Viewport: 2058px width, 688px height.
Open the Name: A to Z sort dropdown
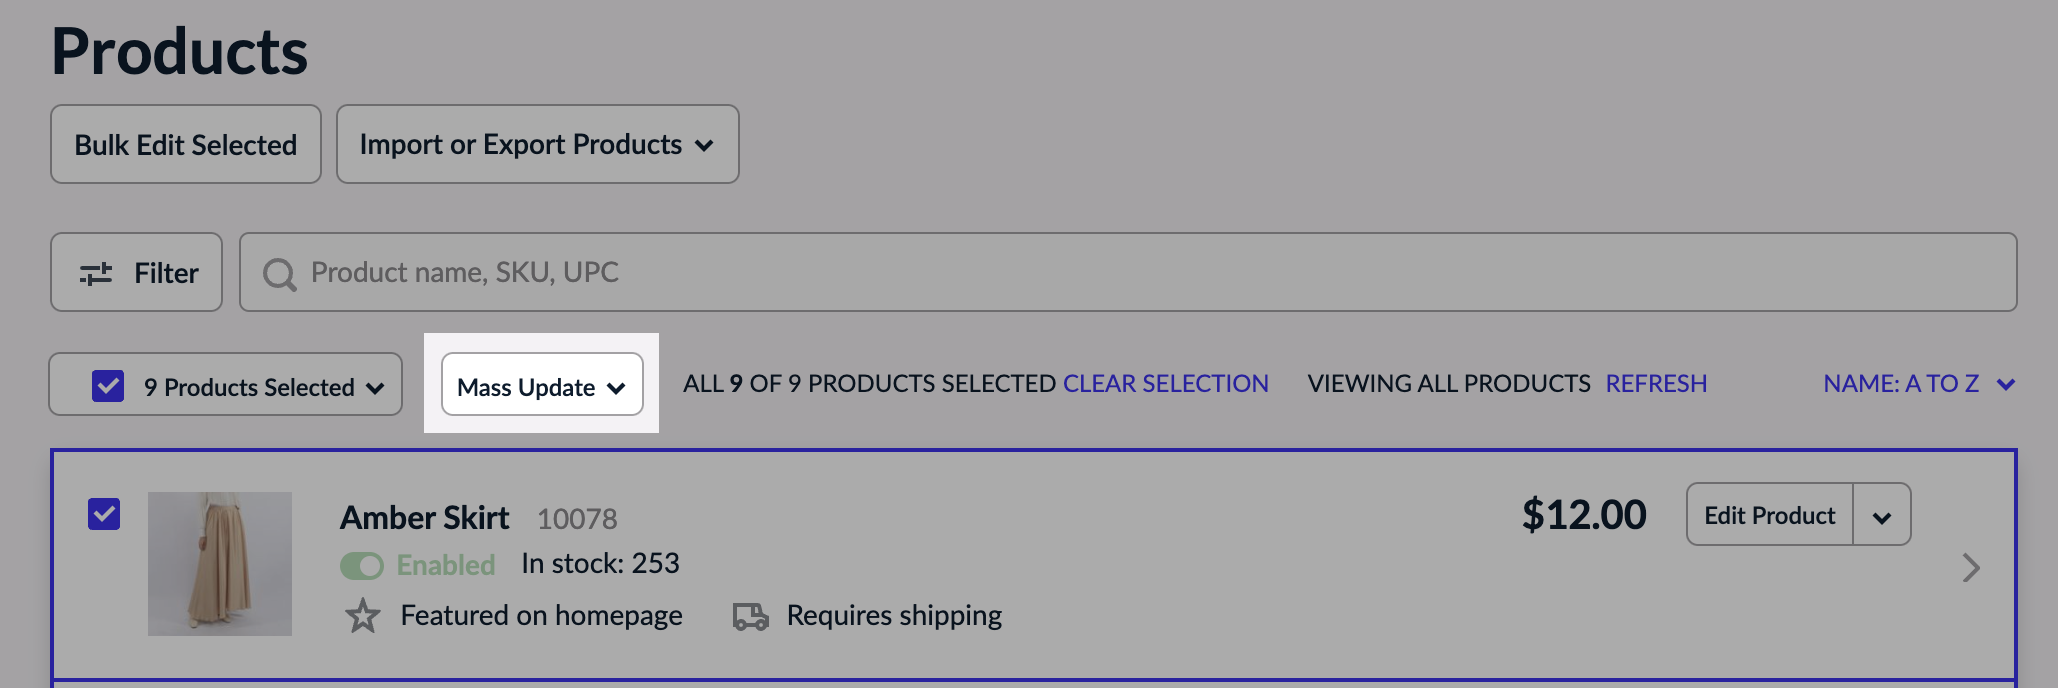[x=1918, y=384]
